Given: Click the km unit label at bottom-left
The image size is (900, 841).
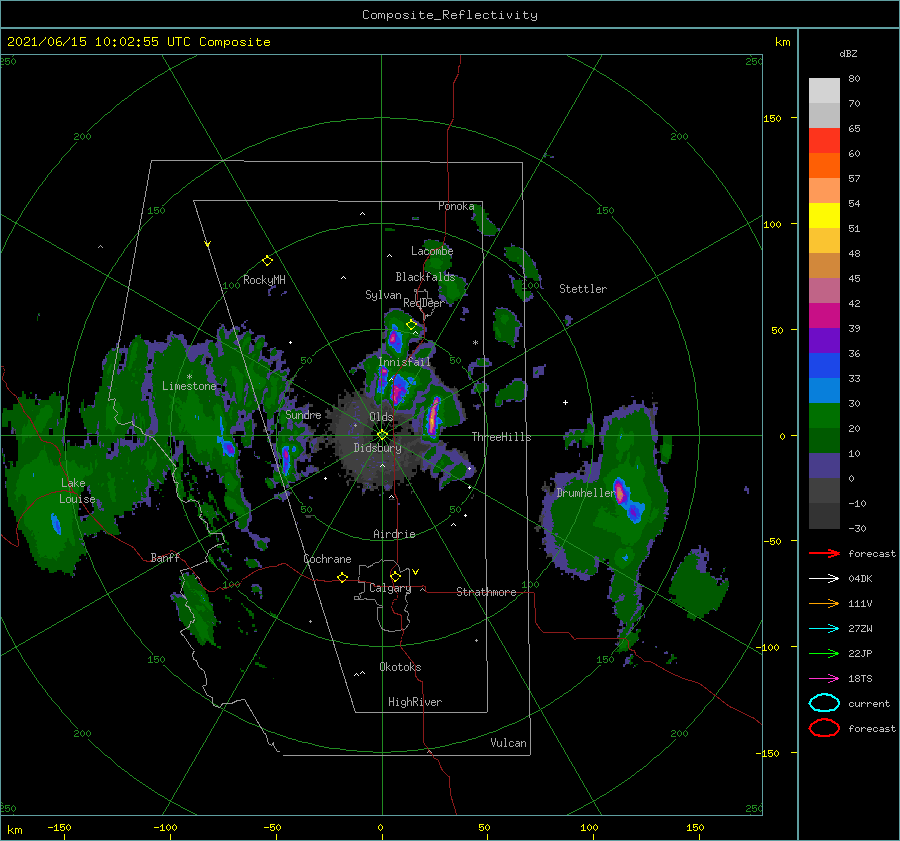Looking at the screenshot, I should click(x=14, y=830).
